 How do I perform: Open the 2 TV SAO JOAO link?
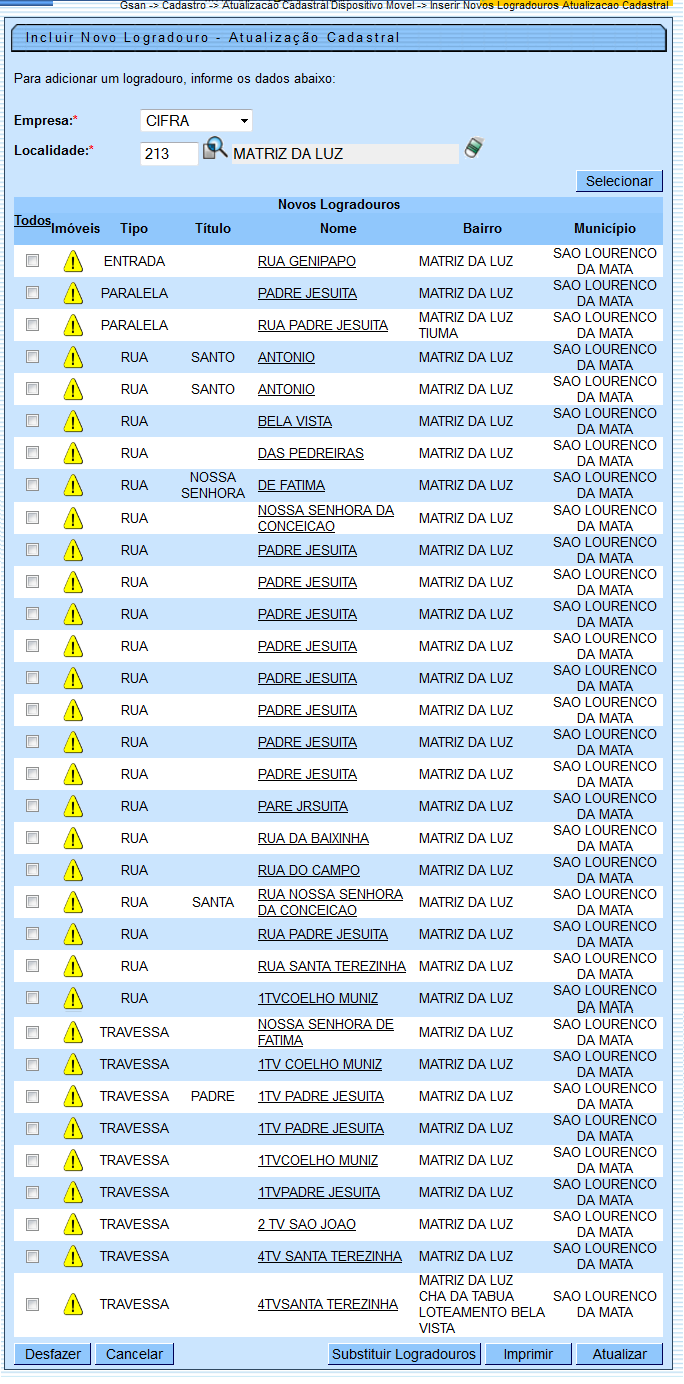coord(307,1224)
